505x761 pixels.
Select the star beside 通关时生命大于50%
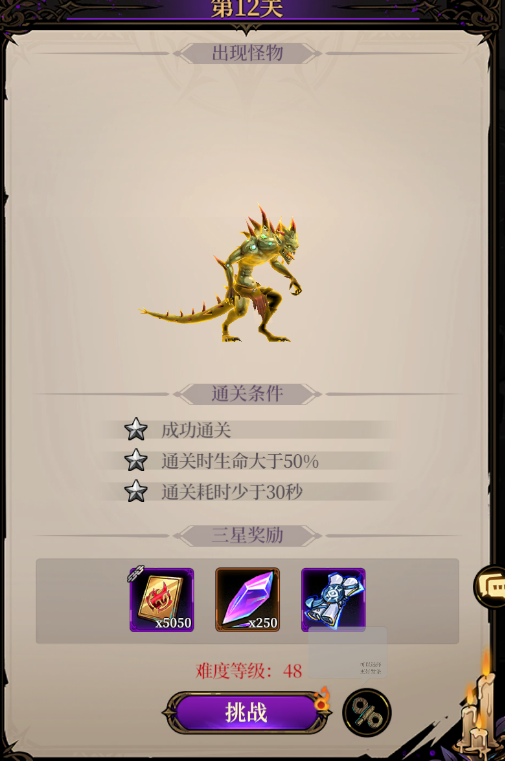point(136,460)
